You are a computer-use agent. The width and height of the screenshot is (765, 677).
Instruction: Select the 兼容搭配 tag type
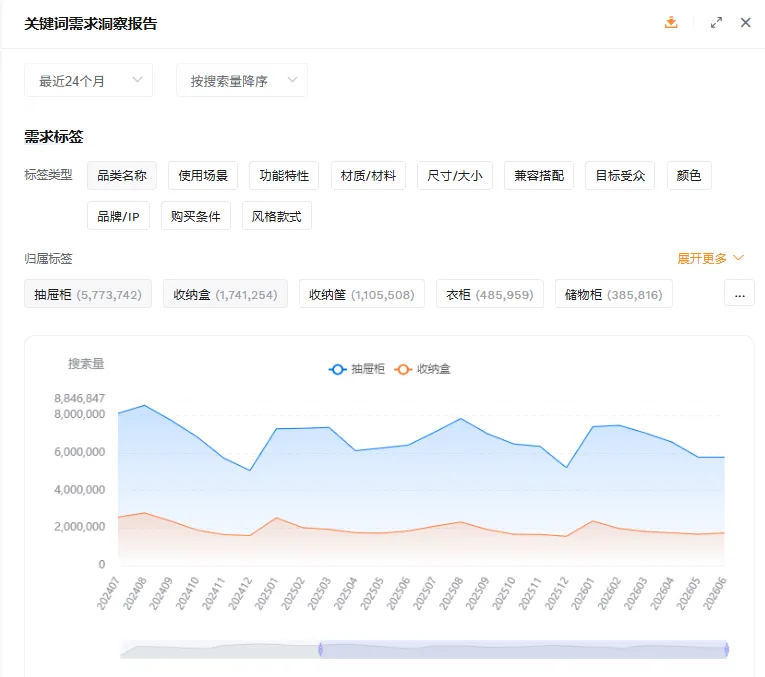pyautogui.click(x=539, y=176)
